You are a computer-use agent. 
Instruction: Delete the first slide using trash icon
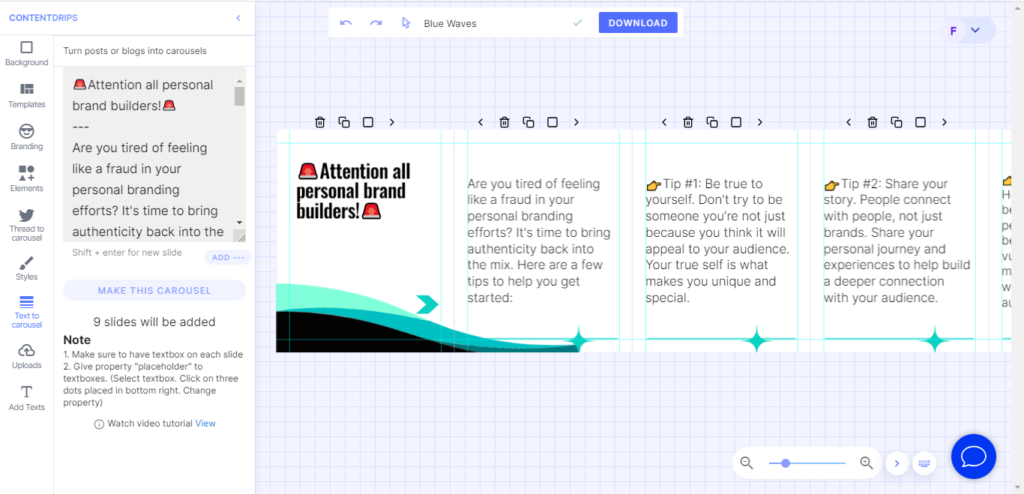tap(320, 122)
